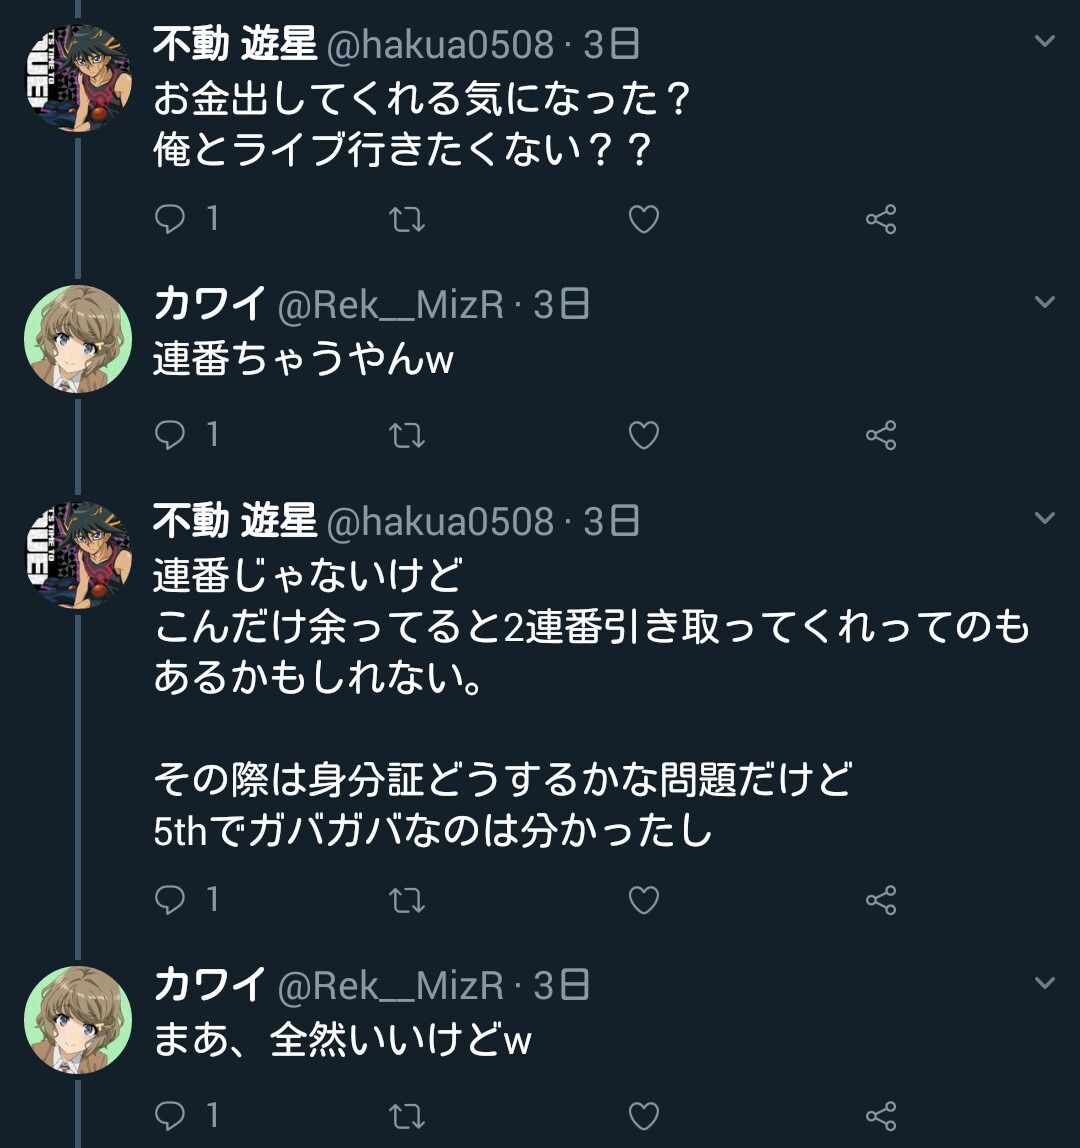
Task: Retweet the お金出してくれる気になった tweet
Action: point(406,219)
